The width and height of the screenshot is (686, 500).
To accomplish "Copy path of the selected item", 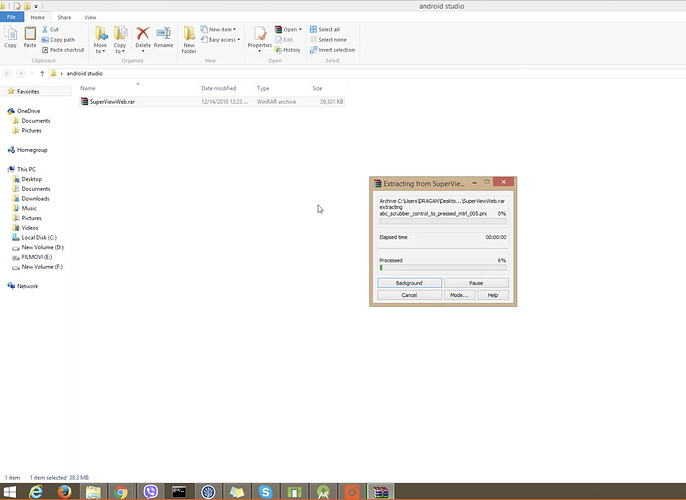I will [58, 39].
